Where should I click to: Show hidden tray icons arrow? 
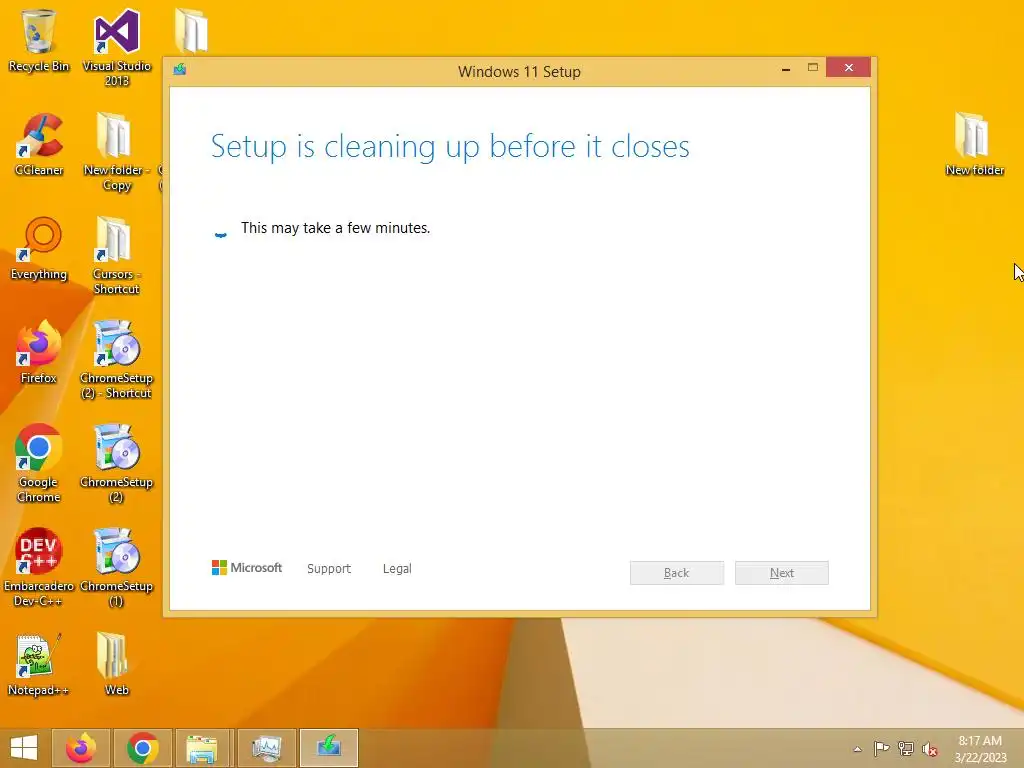857,749
